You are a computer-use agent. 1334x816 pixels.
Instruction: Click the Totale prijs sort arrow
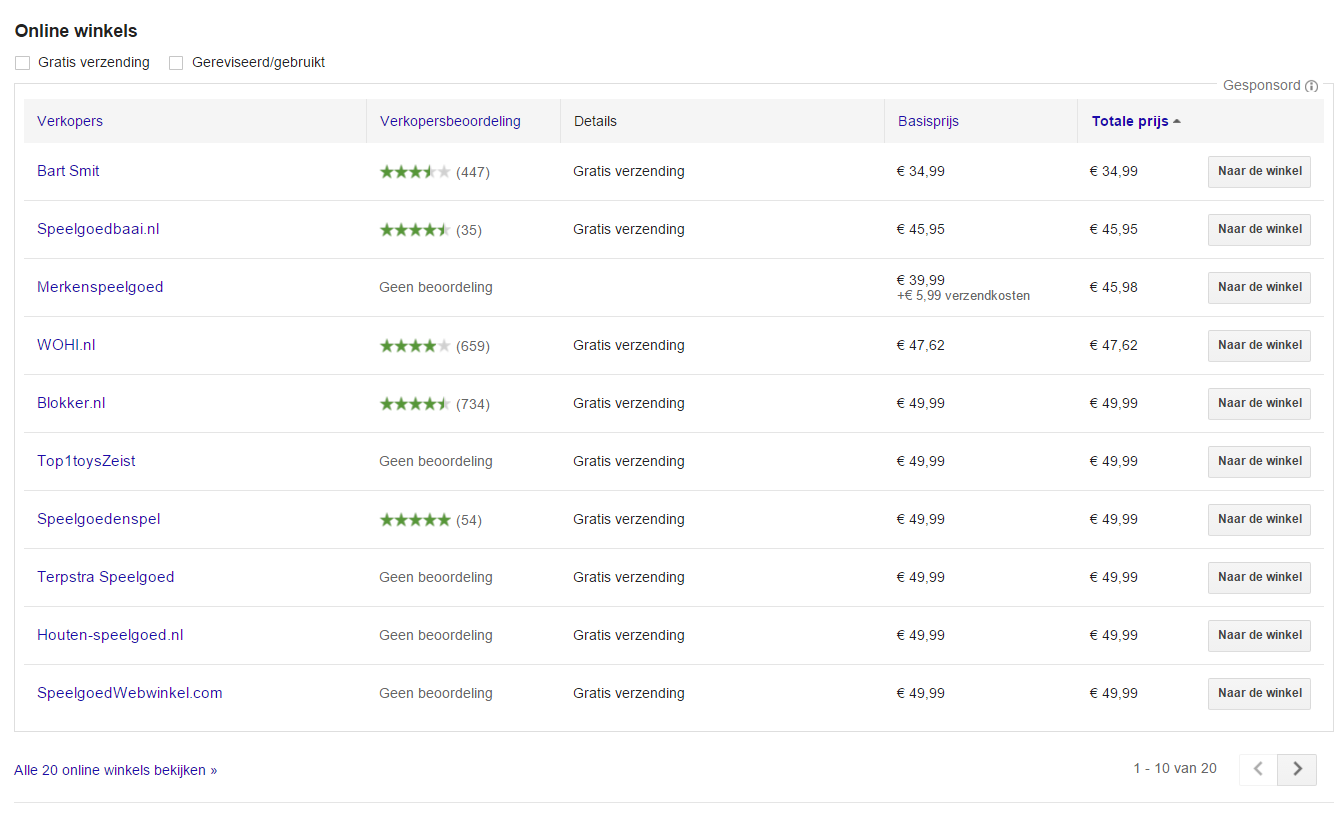(x=1177, y=122)
